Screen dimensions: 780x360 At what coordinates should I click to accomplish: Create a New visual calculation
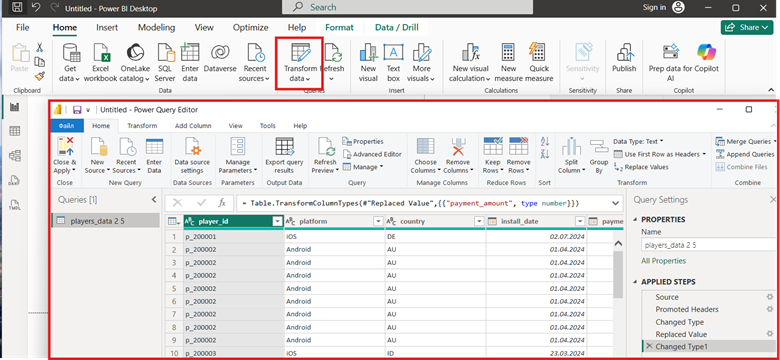coord(470,63)
